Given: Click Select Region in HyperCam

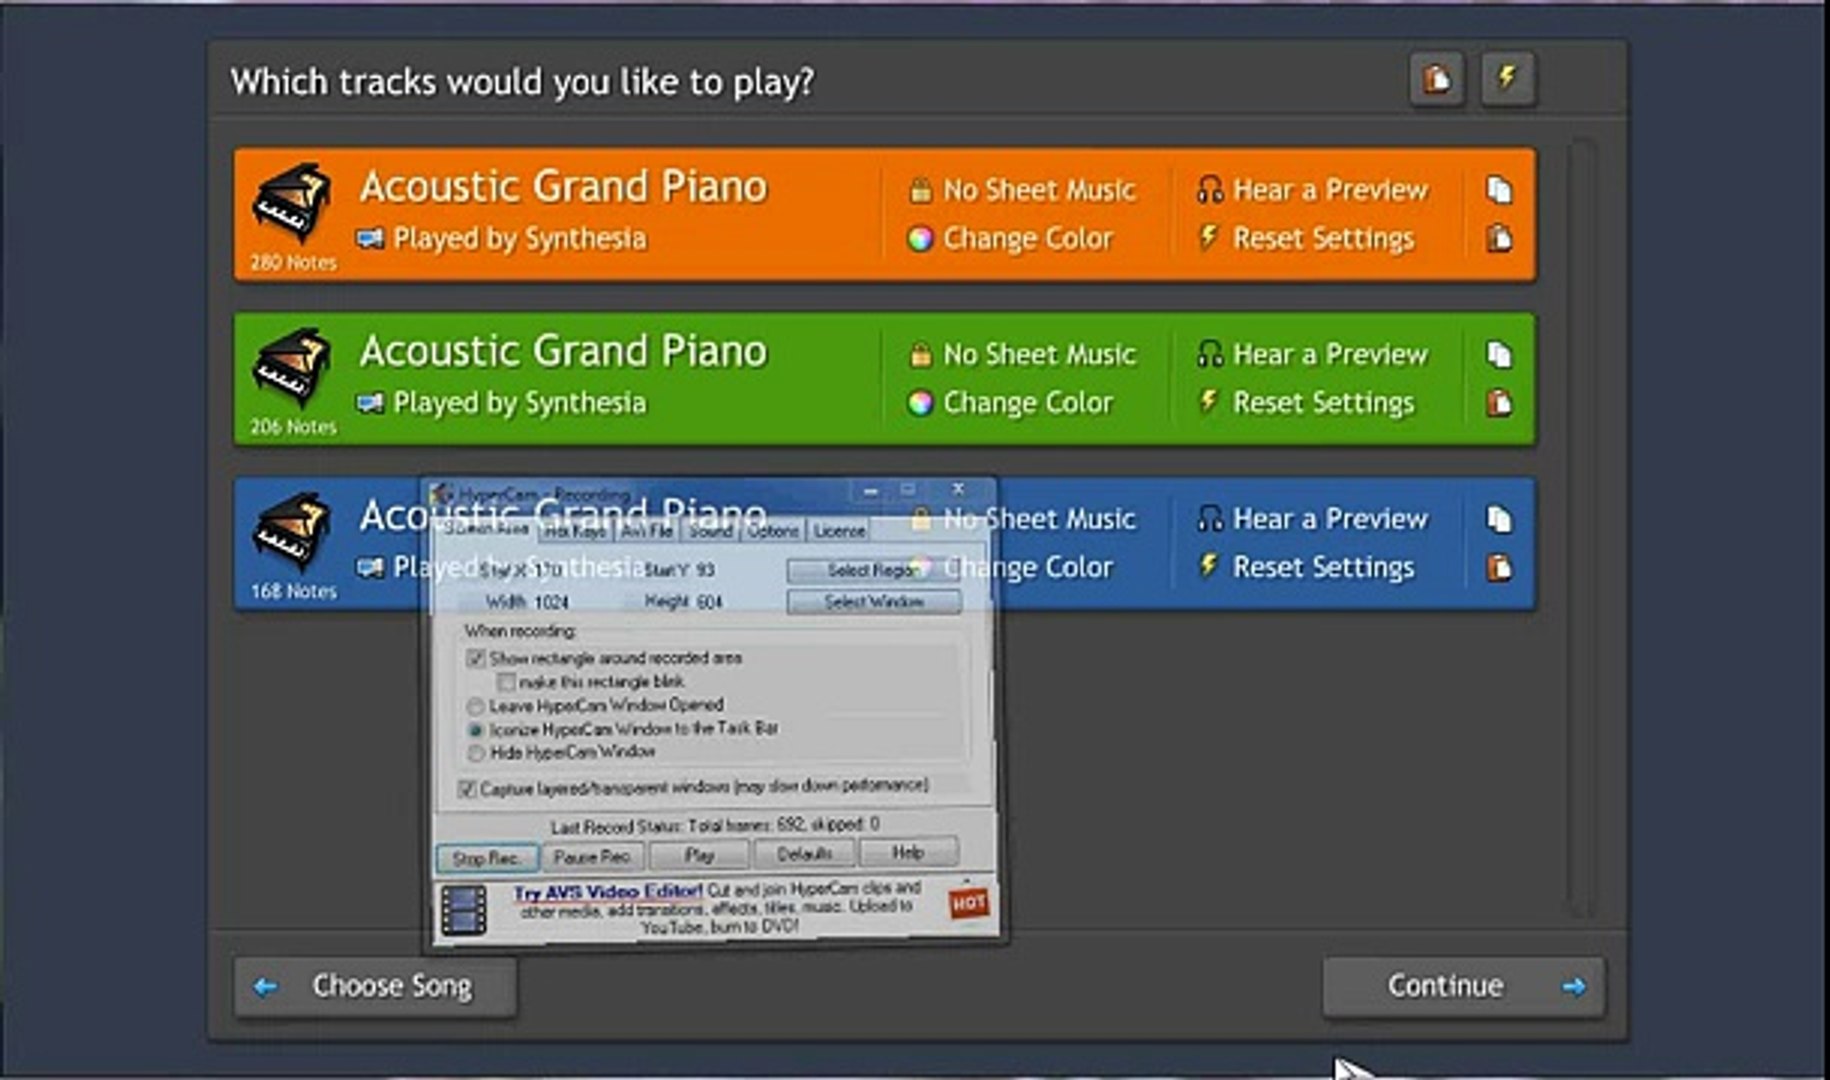Looking at the screenshot, I should coord(874,570).
